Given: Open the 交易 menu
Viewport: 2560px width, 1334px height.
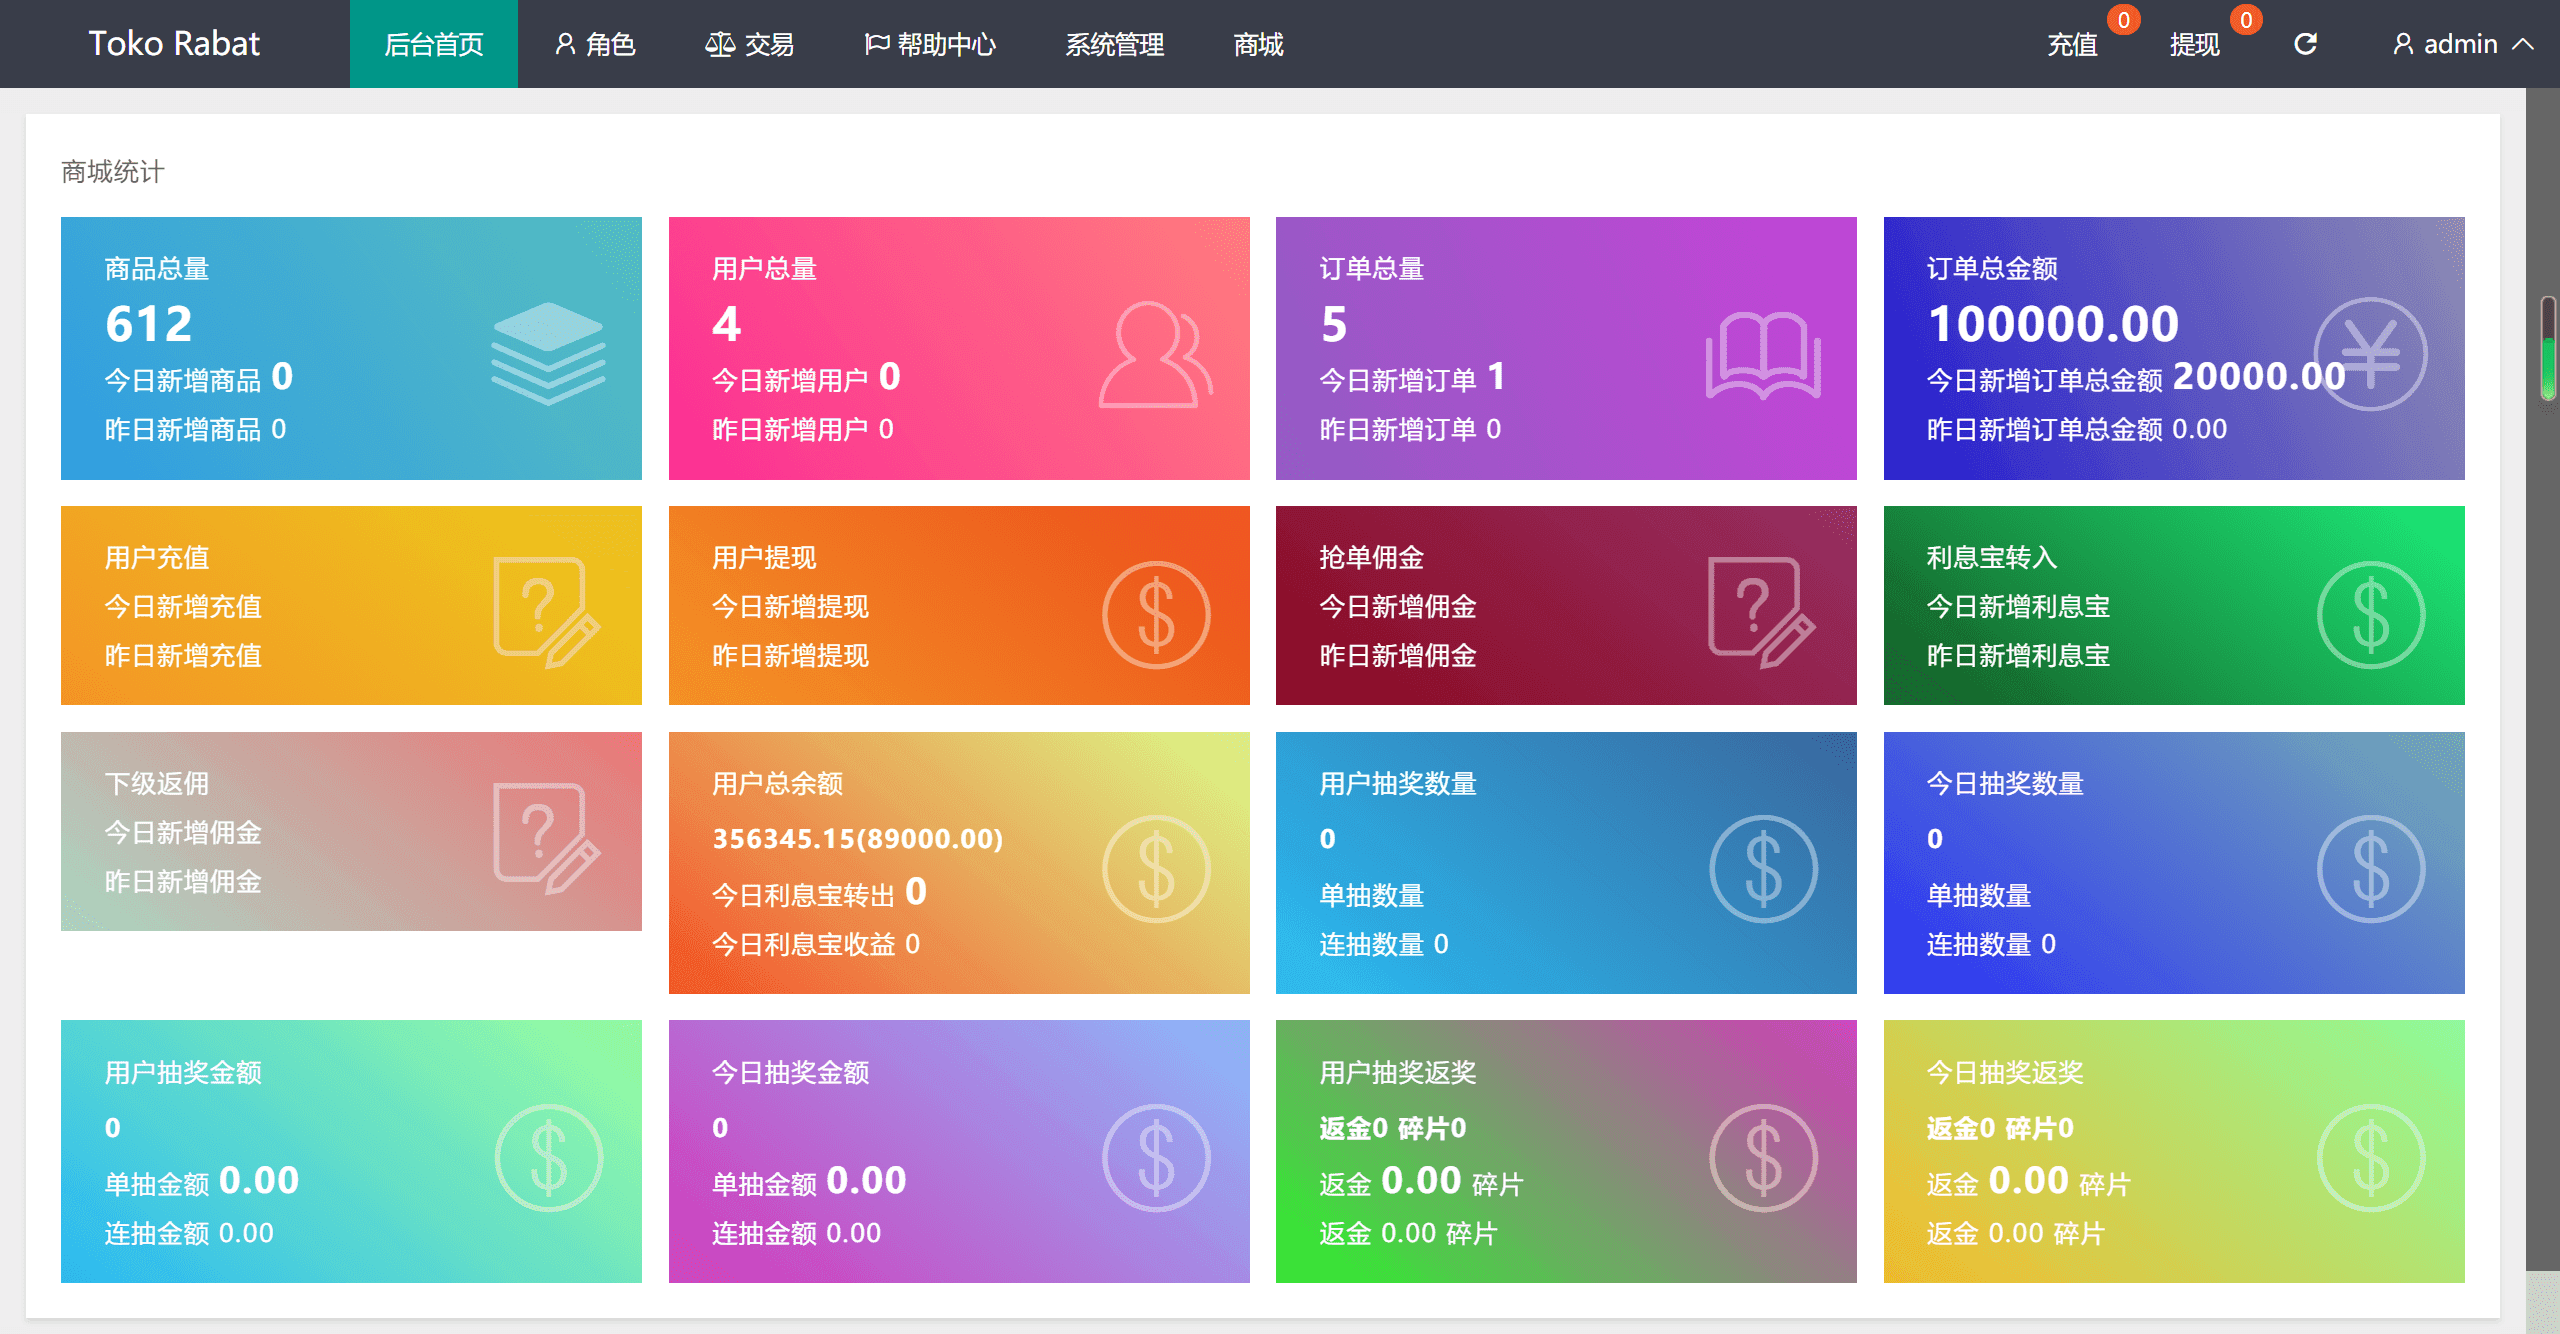Looking at the screenshot, I should click(x=750, y=44).
